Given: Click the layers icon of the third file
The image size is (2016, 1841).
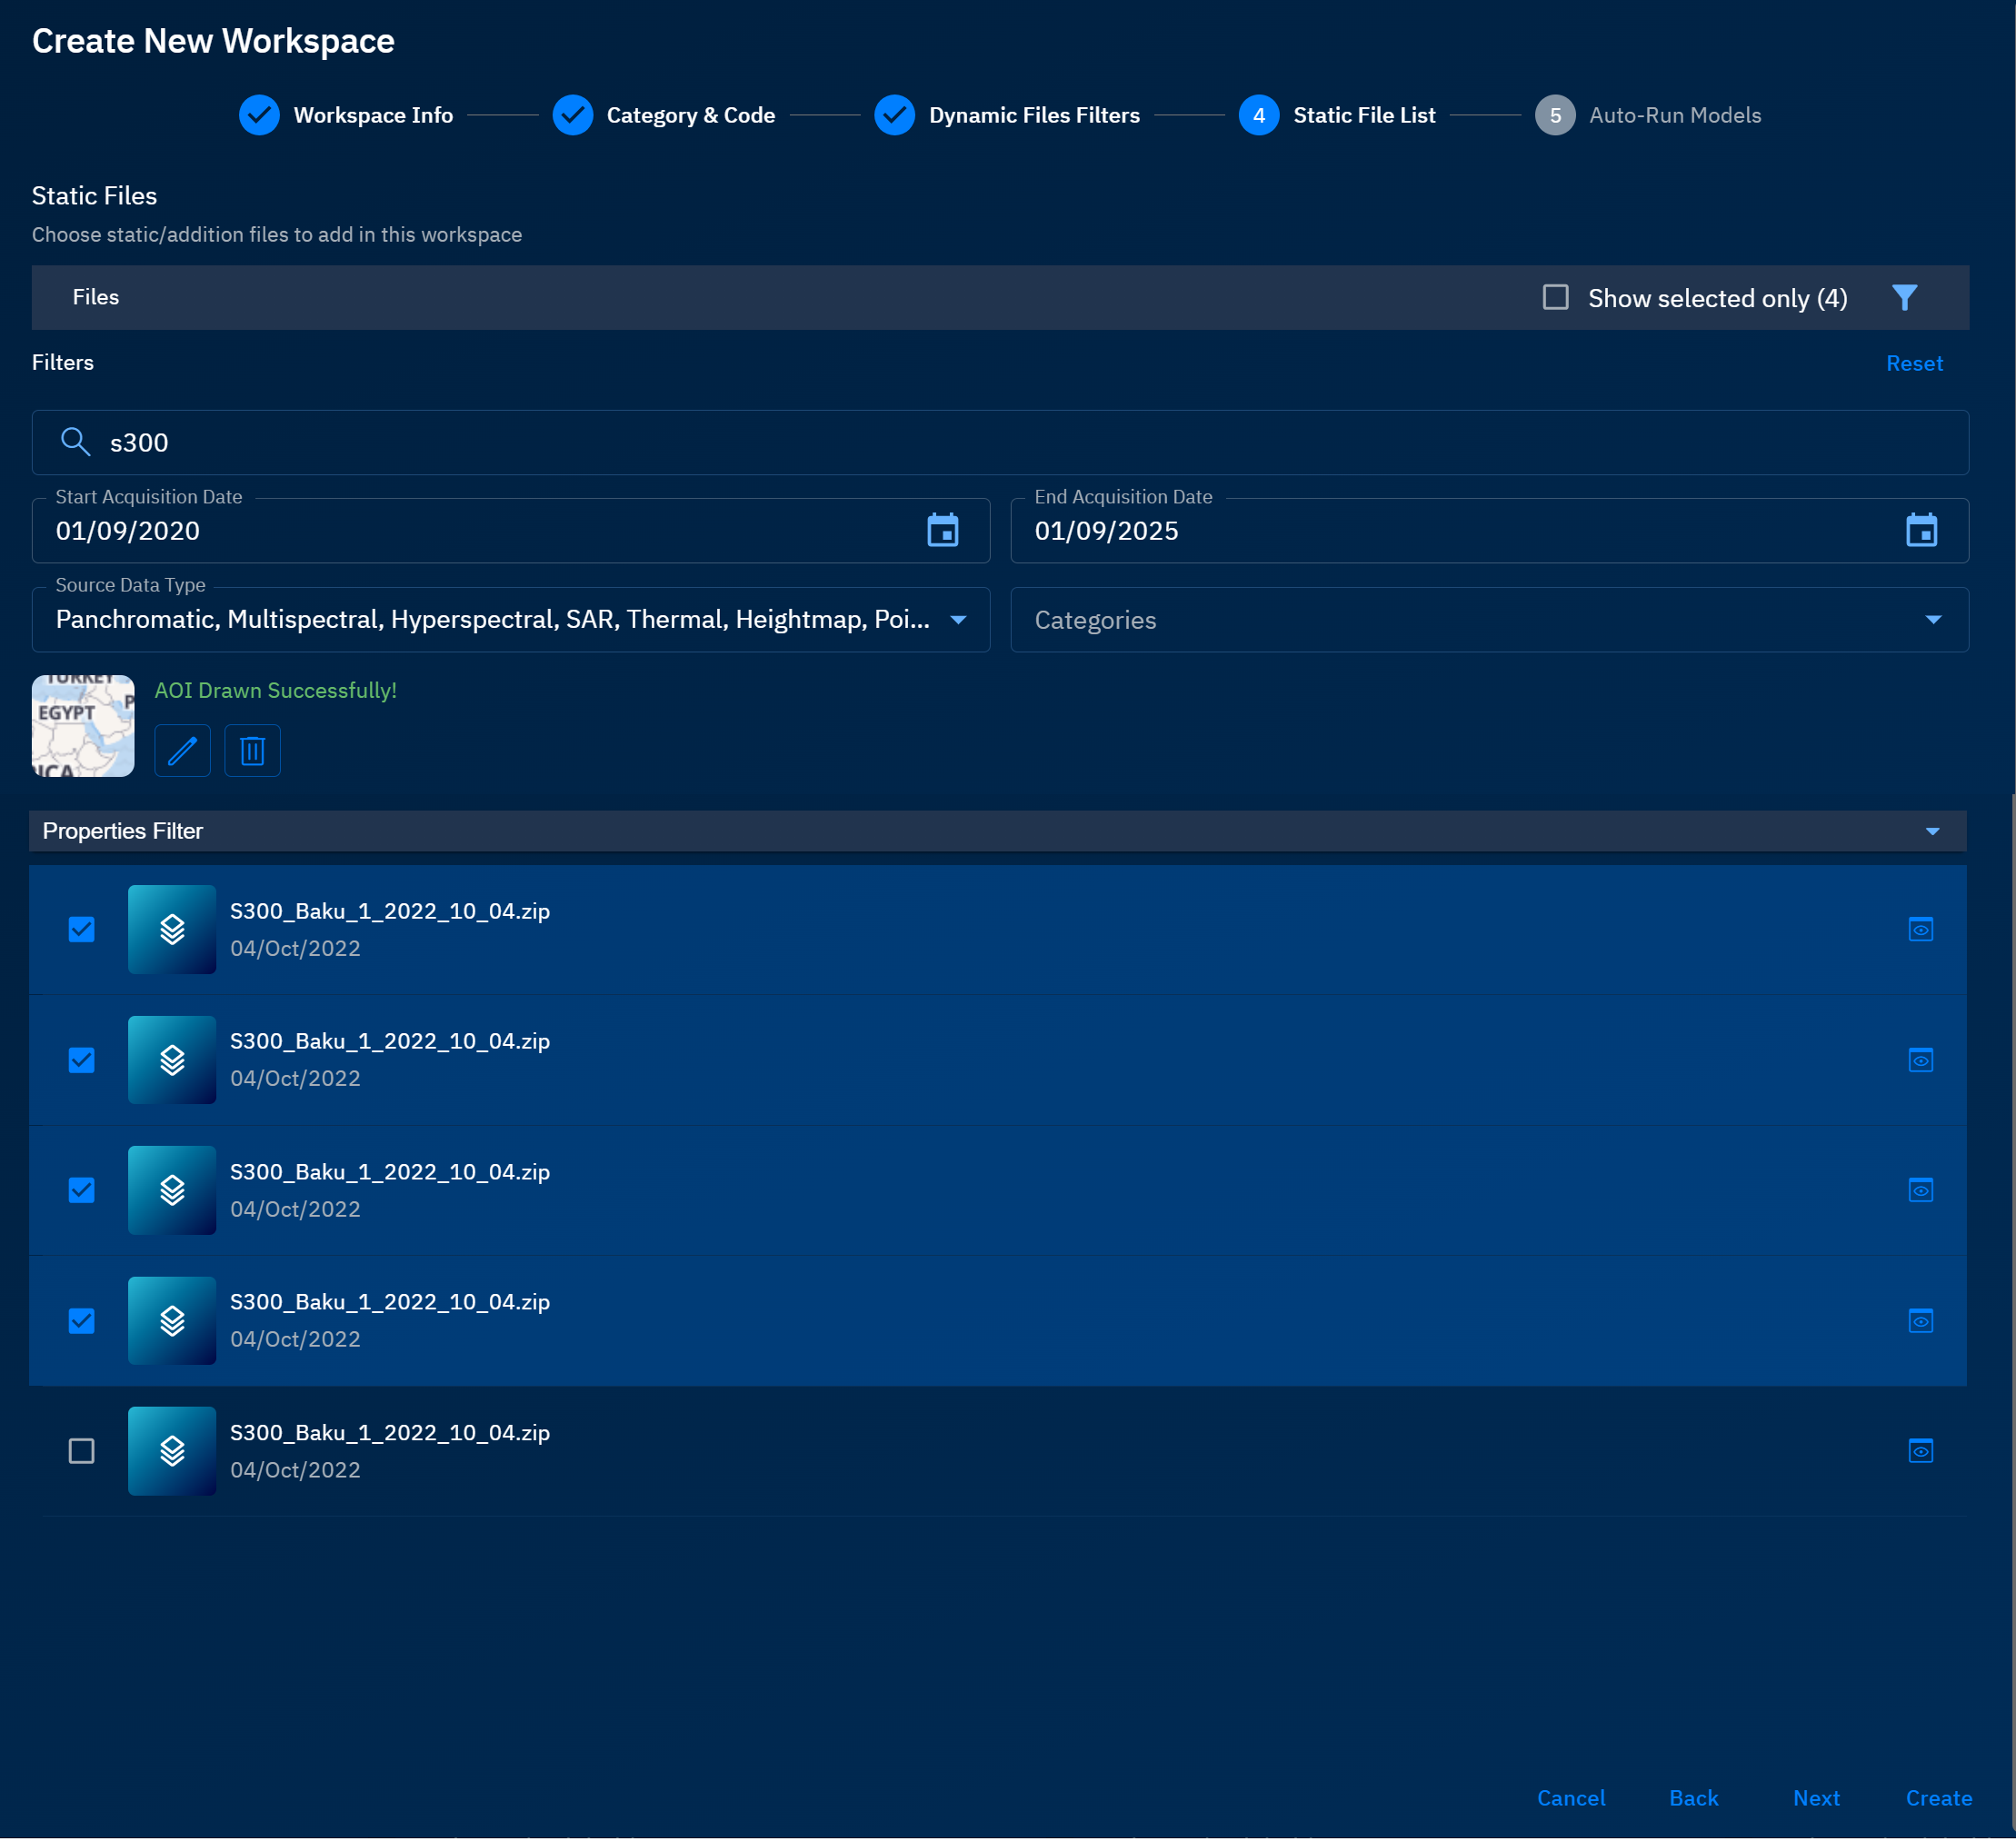Looking at the screenshot, I should [x=172, y=1190].
